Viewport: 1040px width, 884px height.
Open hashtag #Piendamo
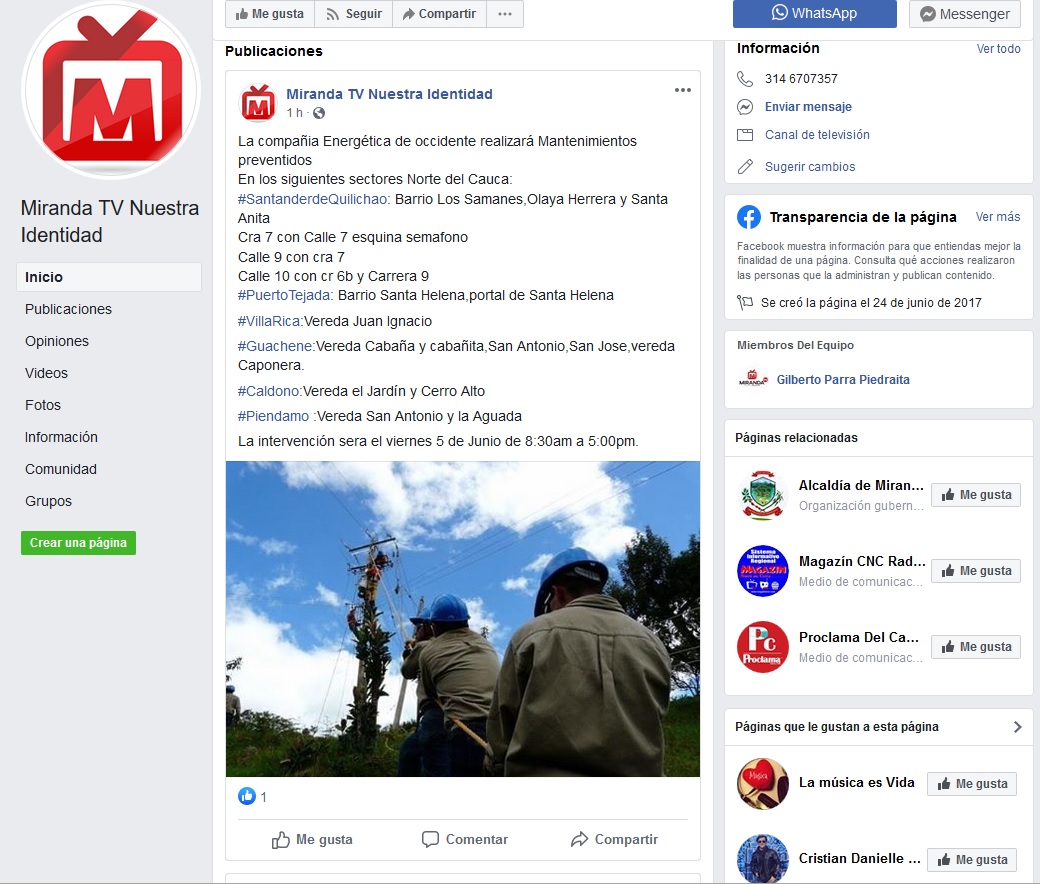(x=273, y=416)
